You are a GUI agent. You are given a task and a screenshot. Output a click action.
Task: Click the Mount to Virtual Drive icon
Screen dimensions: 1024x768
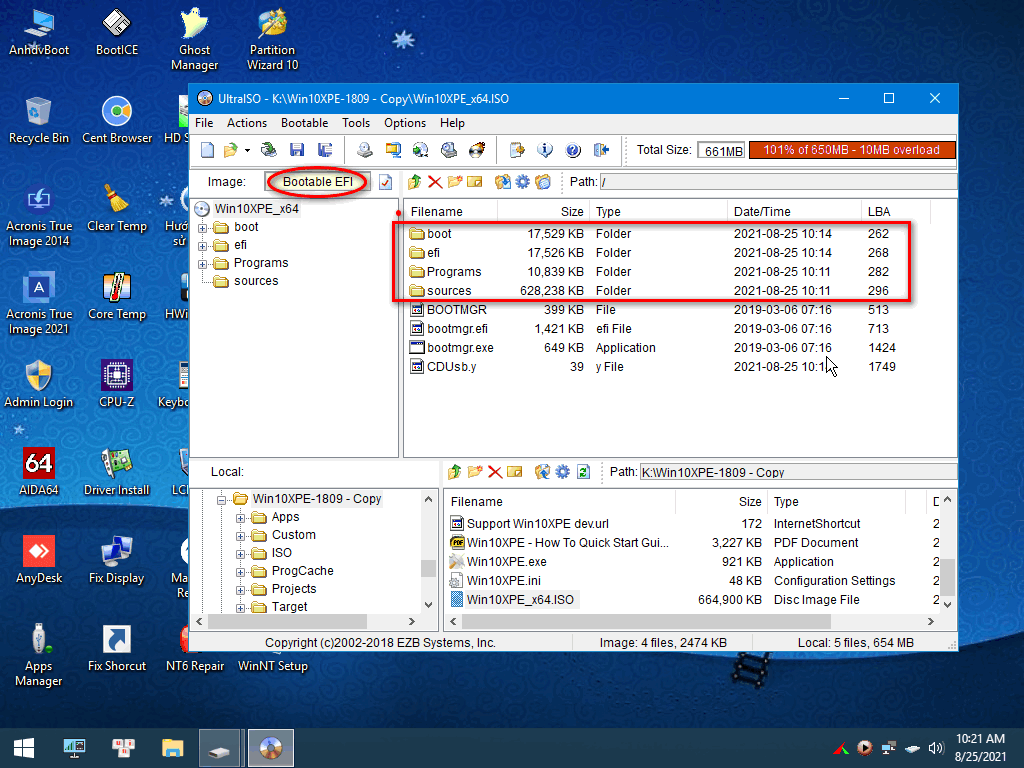(449, 150)
